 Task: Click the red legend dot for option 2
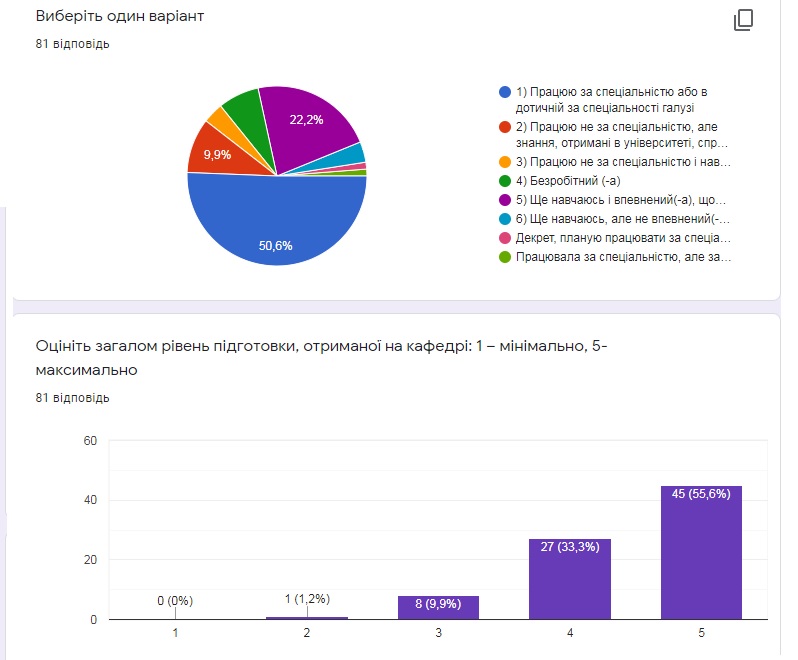pos(505,127)
